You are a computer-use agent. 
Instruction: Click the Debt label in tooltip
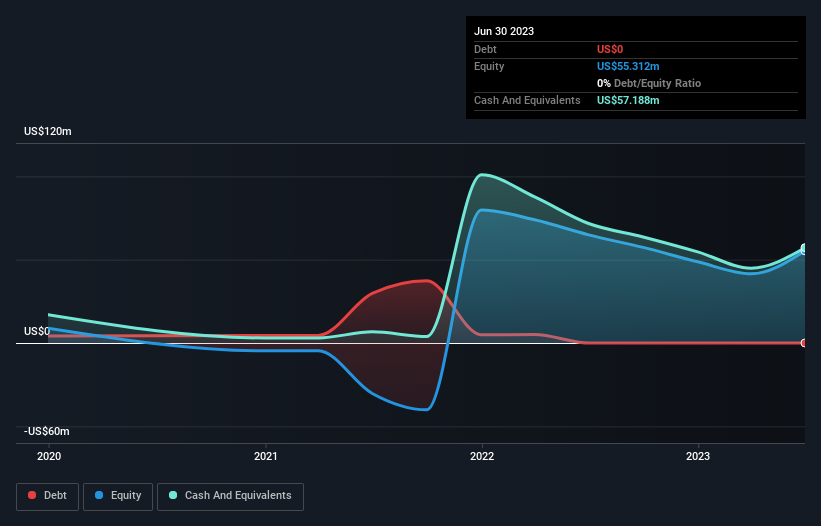pos(485,49)
